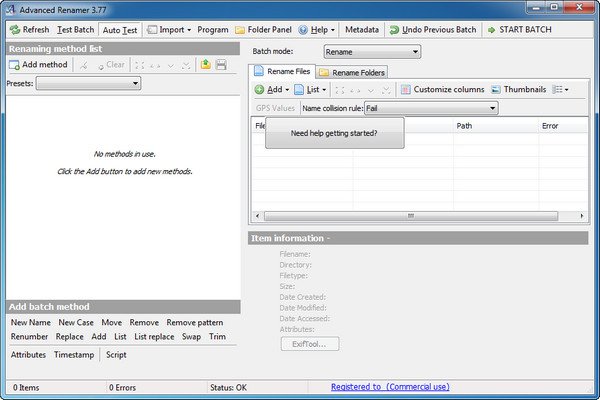Add an Attributes batch method
600x400 pixels.
[28, 355]
